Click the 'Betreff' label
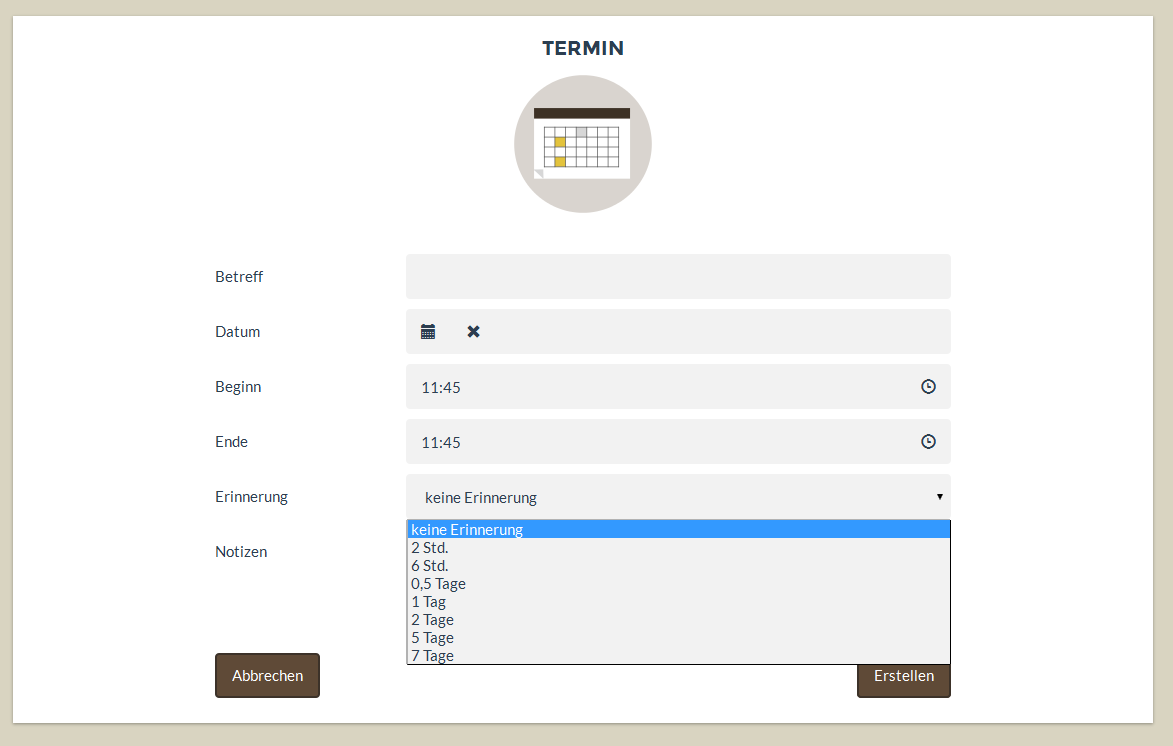This screenshot has width=1173, height=746. pos(239,277)
